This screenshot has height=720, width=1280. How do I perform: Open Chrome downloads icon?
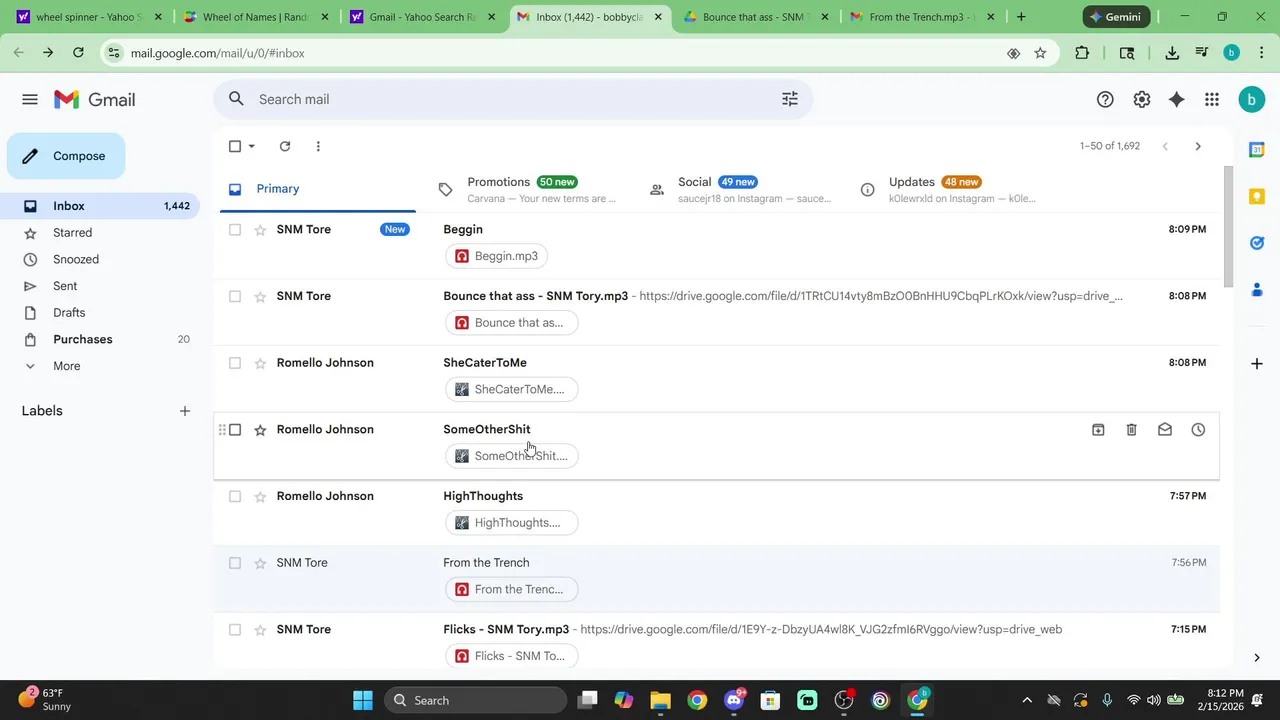click(x=1172, y=53)
